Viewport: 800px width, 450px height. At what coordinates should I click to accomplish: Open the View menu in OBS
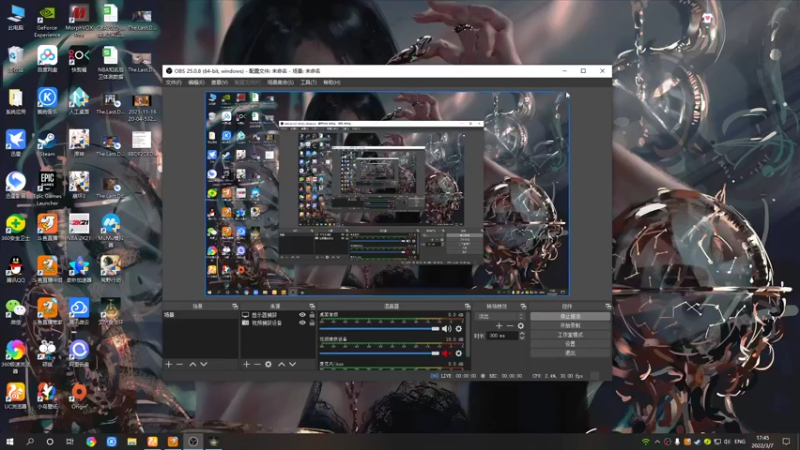(x=219, y=83)
